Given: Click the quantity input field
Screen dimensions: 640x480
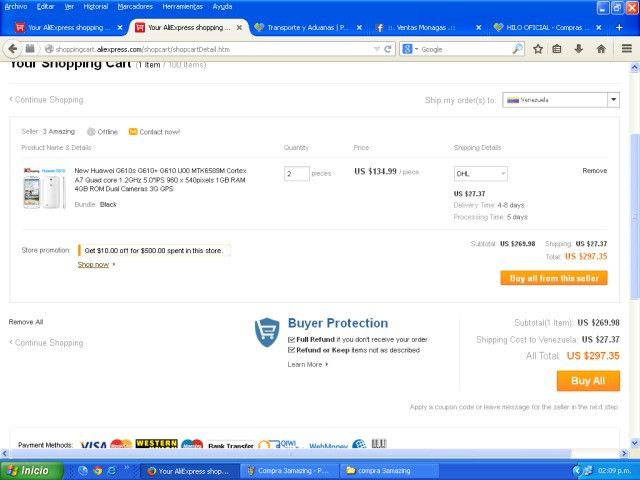Looking at the screenshot, I should [x=297, y=174].
